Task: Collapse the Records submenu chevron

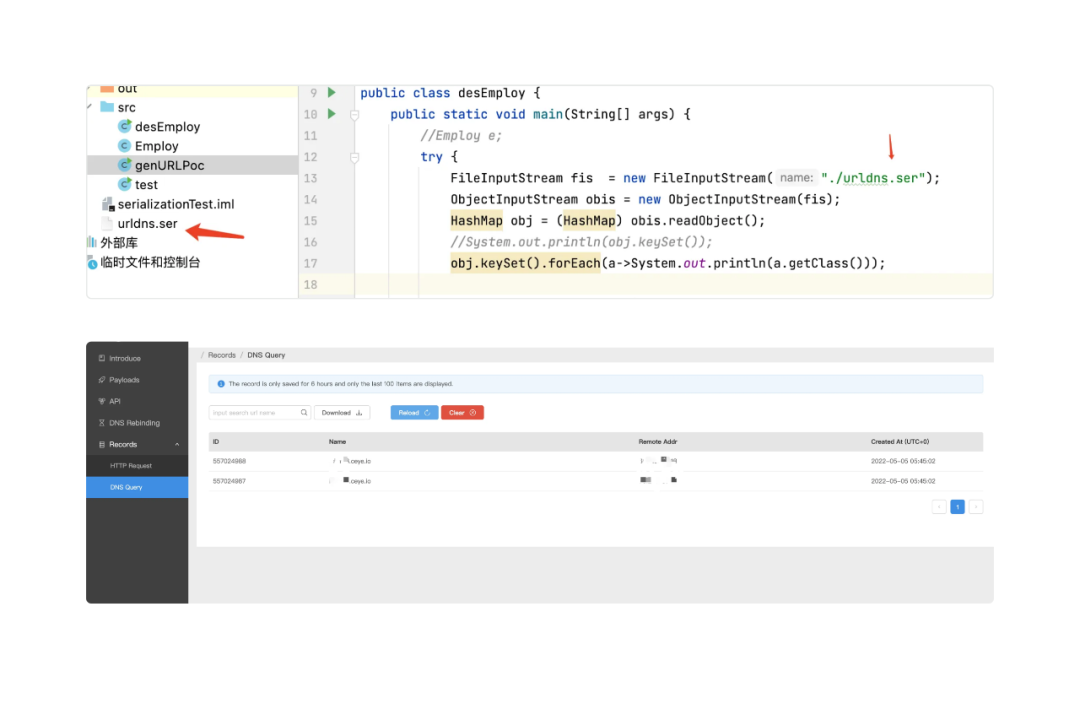Action: click(177, 444)
